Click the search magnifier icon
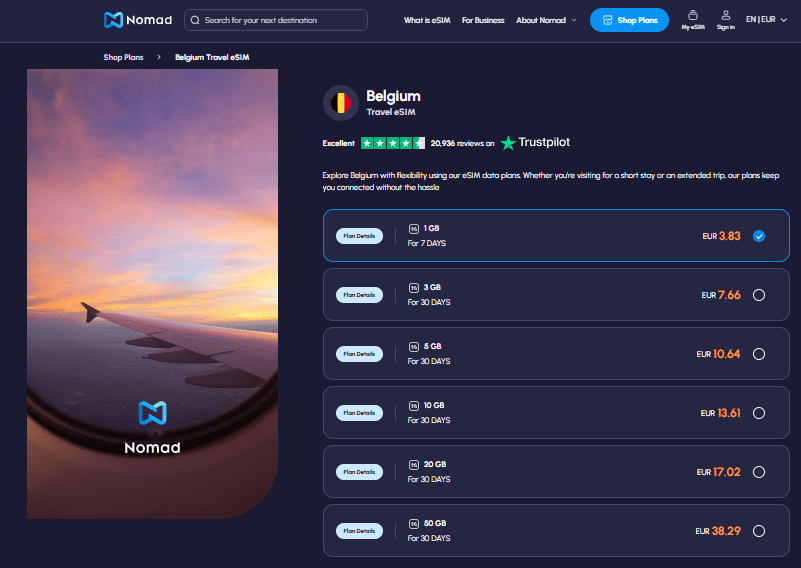This screenshot has width=801, height=568. 195,20
